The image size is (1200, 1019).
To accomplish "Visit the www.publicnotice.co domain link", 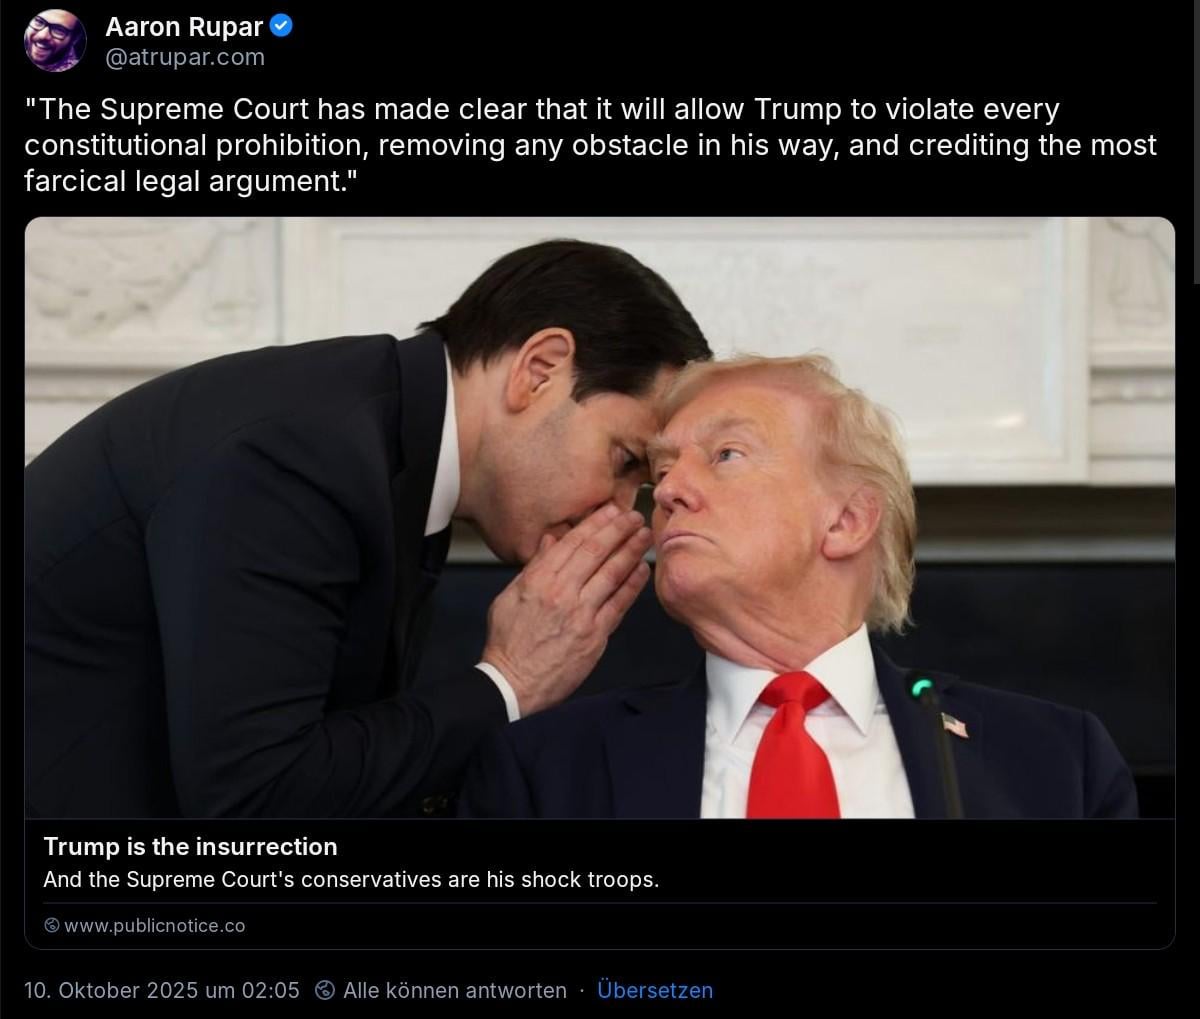I will (x=154, y=926).
